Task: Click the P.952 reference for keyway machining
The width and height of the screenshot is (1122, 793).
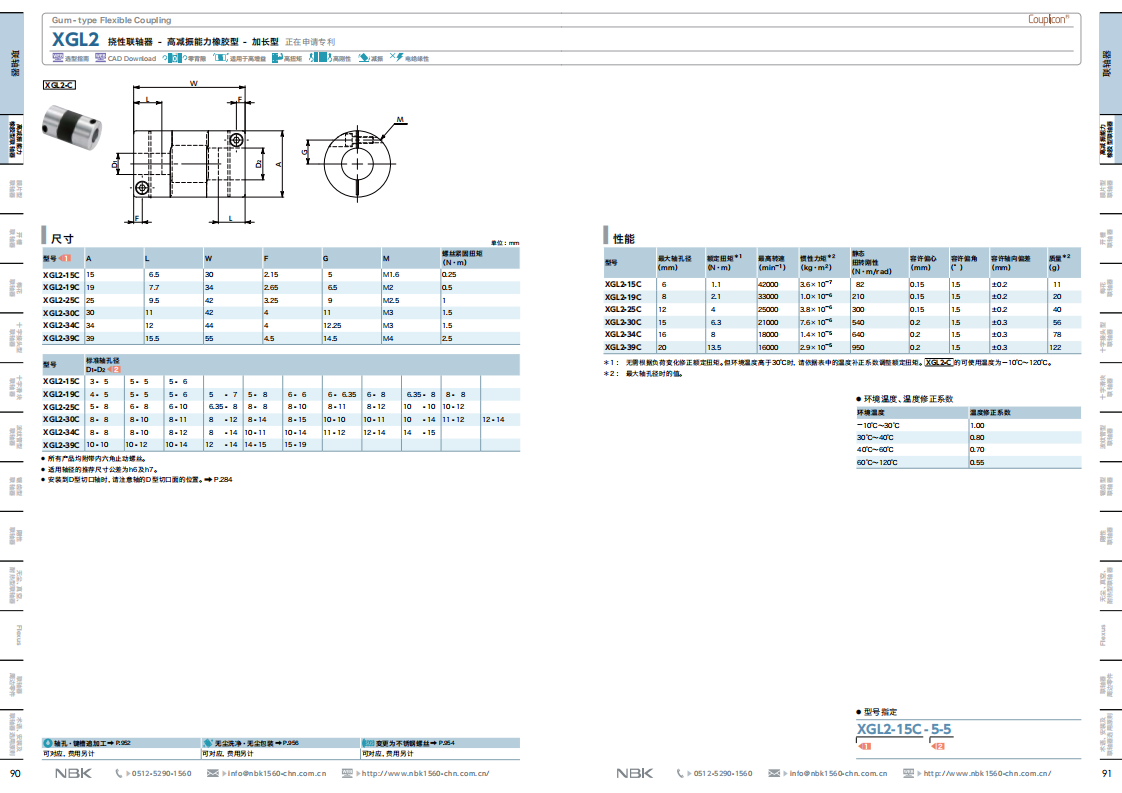Action: pos(123,744)
